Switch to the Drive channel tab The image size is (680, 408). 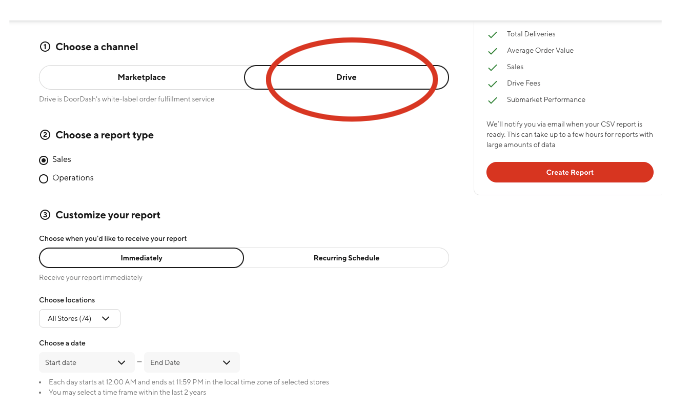pyautogui.click(x=346, y=77)
